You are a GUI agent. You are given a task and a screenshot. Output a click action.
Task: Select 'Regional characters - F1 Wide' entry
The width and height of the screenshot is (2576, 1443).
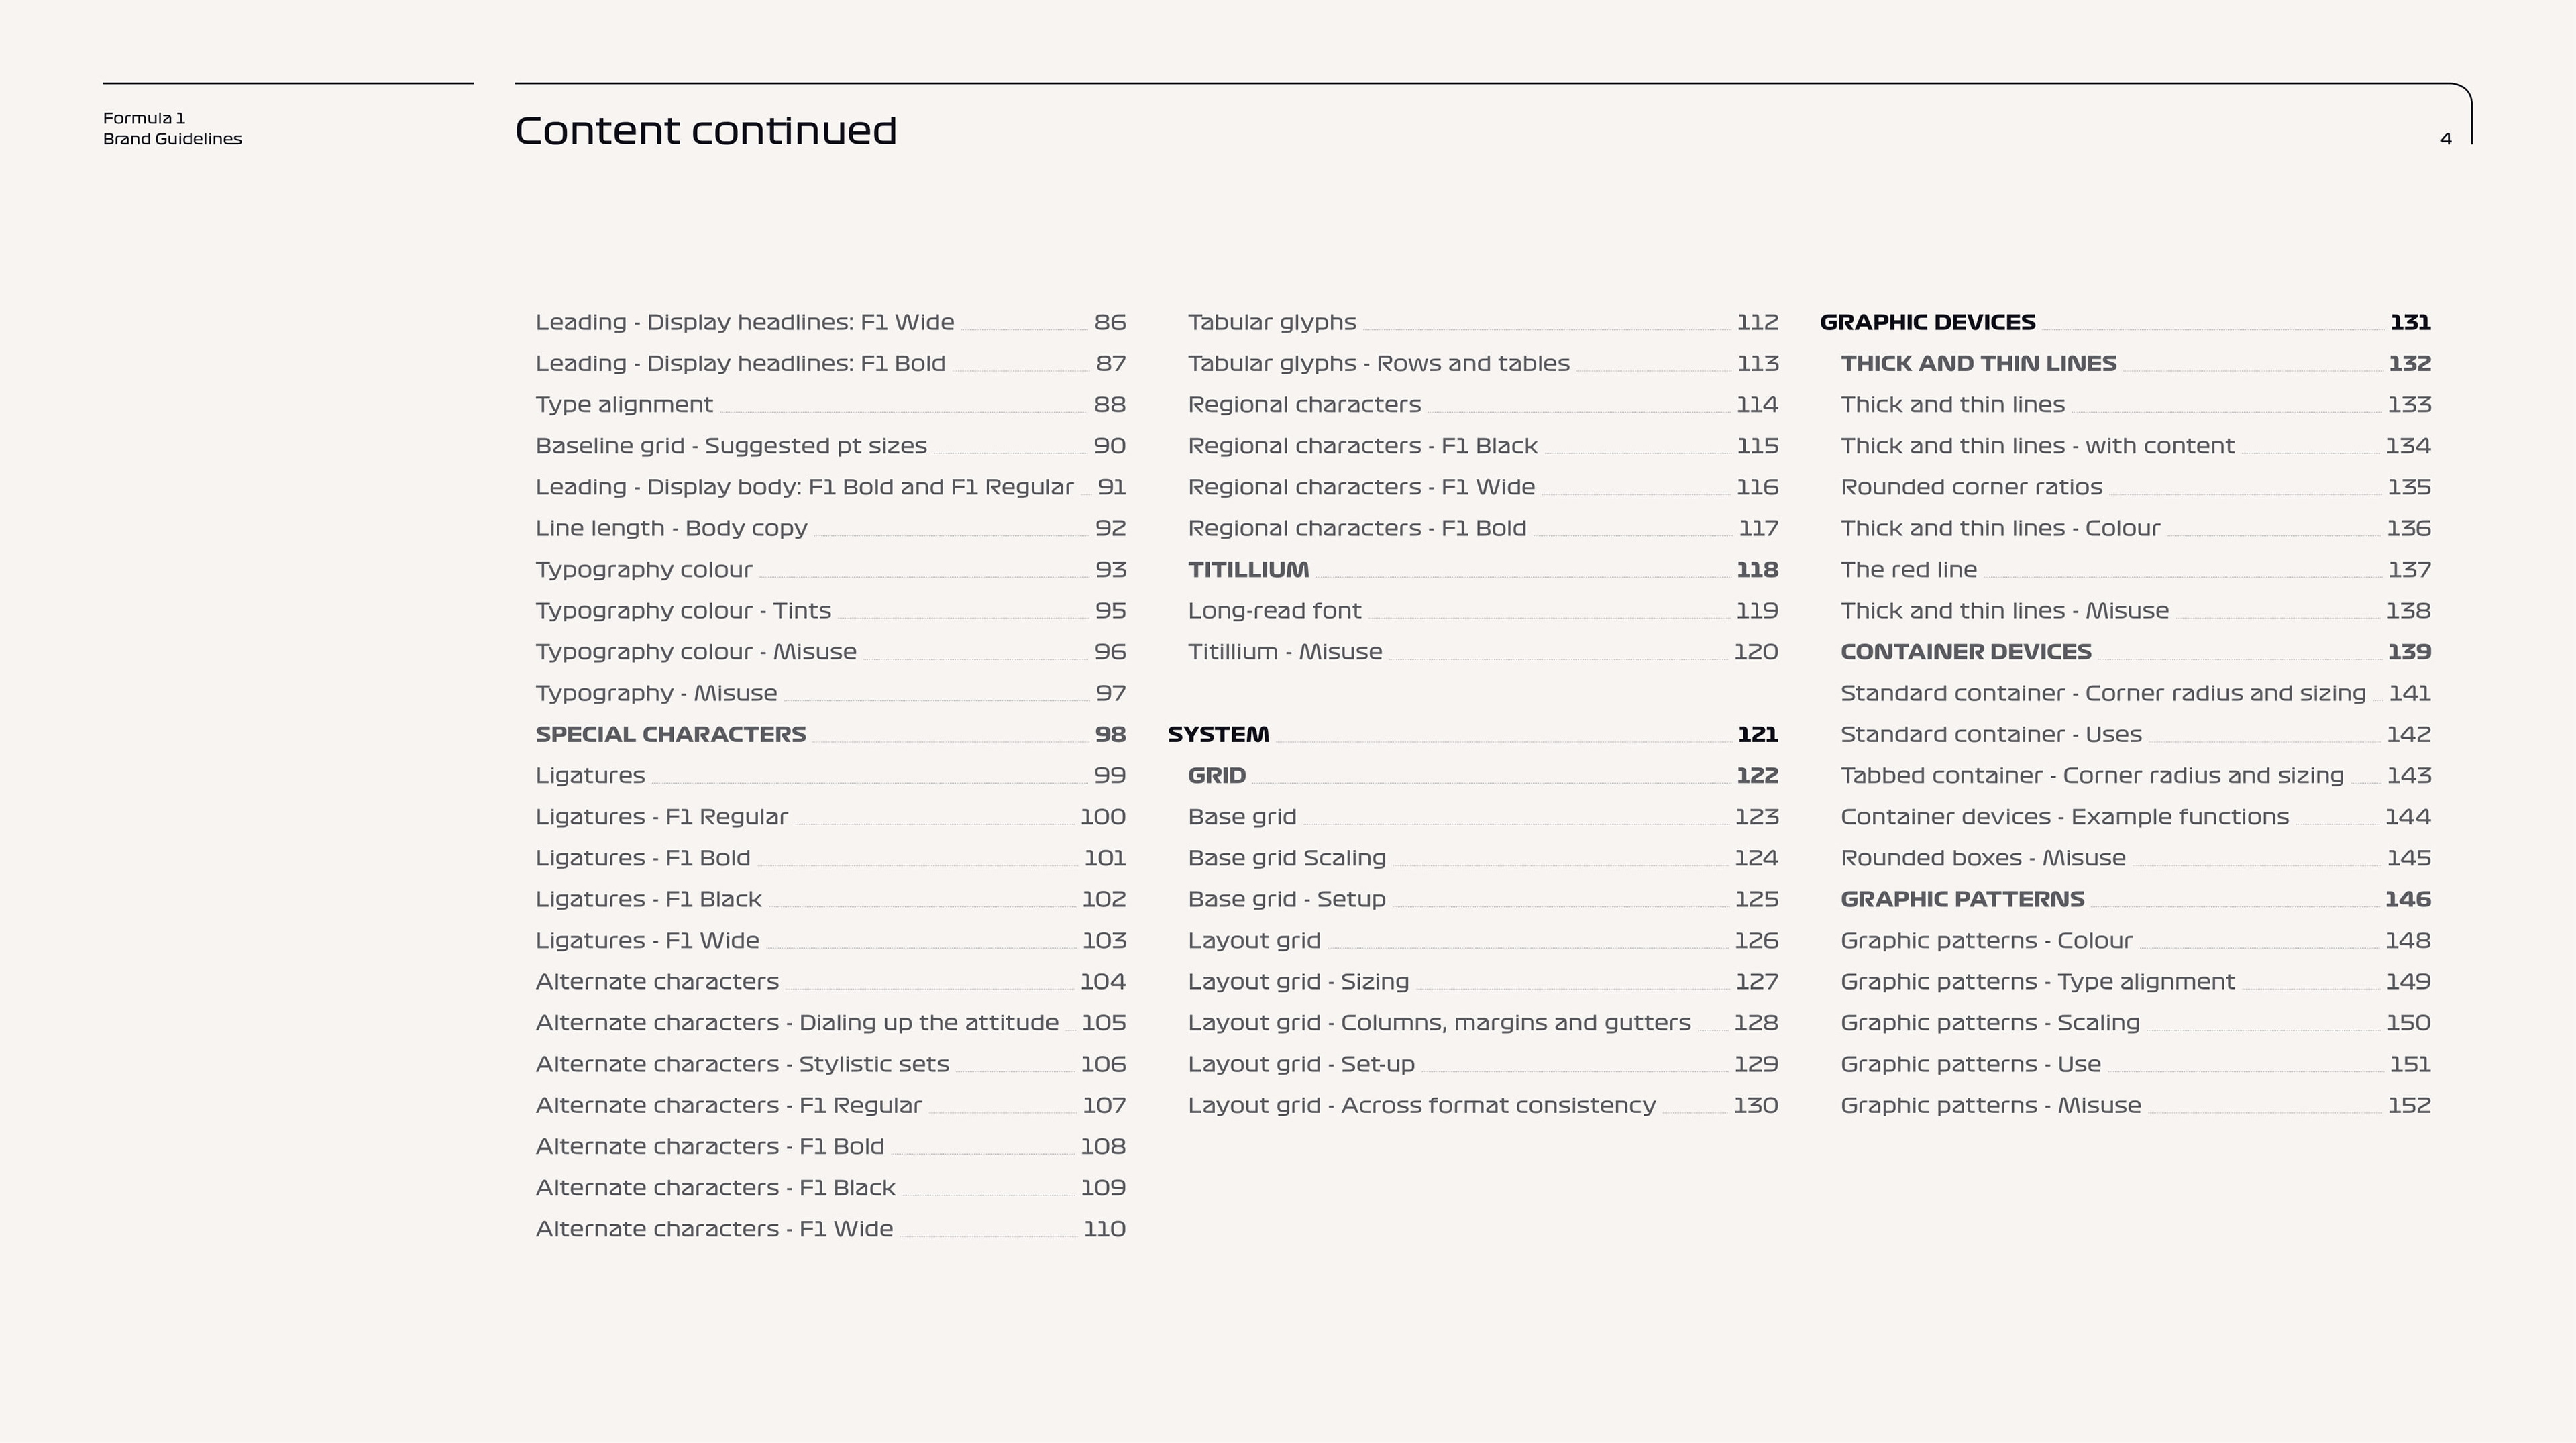(1361, 488)
